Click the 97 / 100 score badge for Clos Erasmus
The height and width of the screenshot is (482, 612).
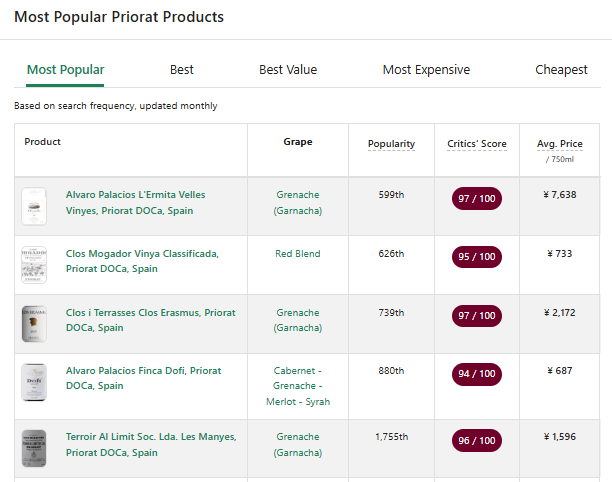coord(477,316)
